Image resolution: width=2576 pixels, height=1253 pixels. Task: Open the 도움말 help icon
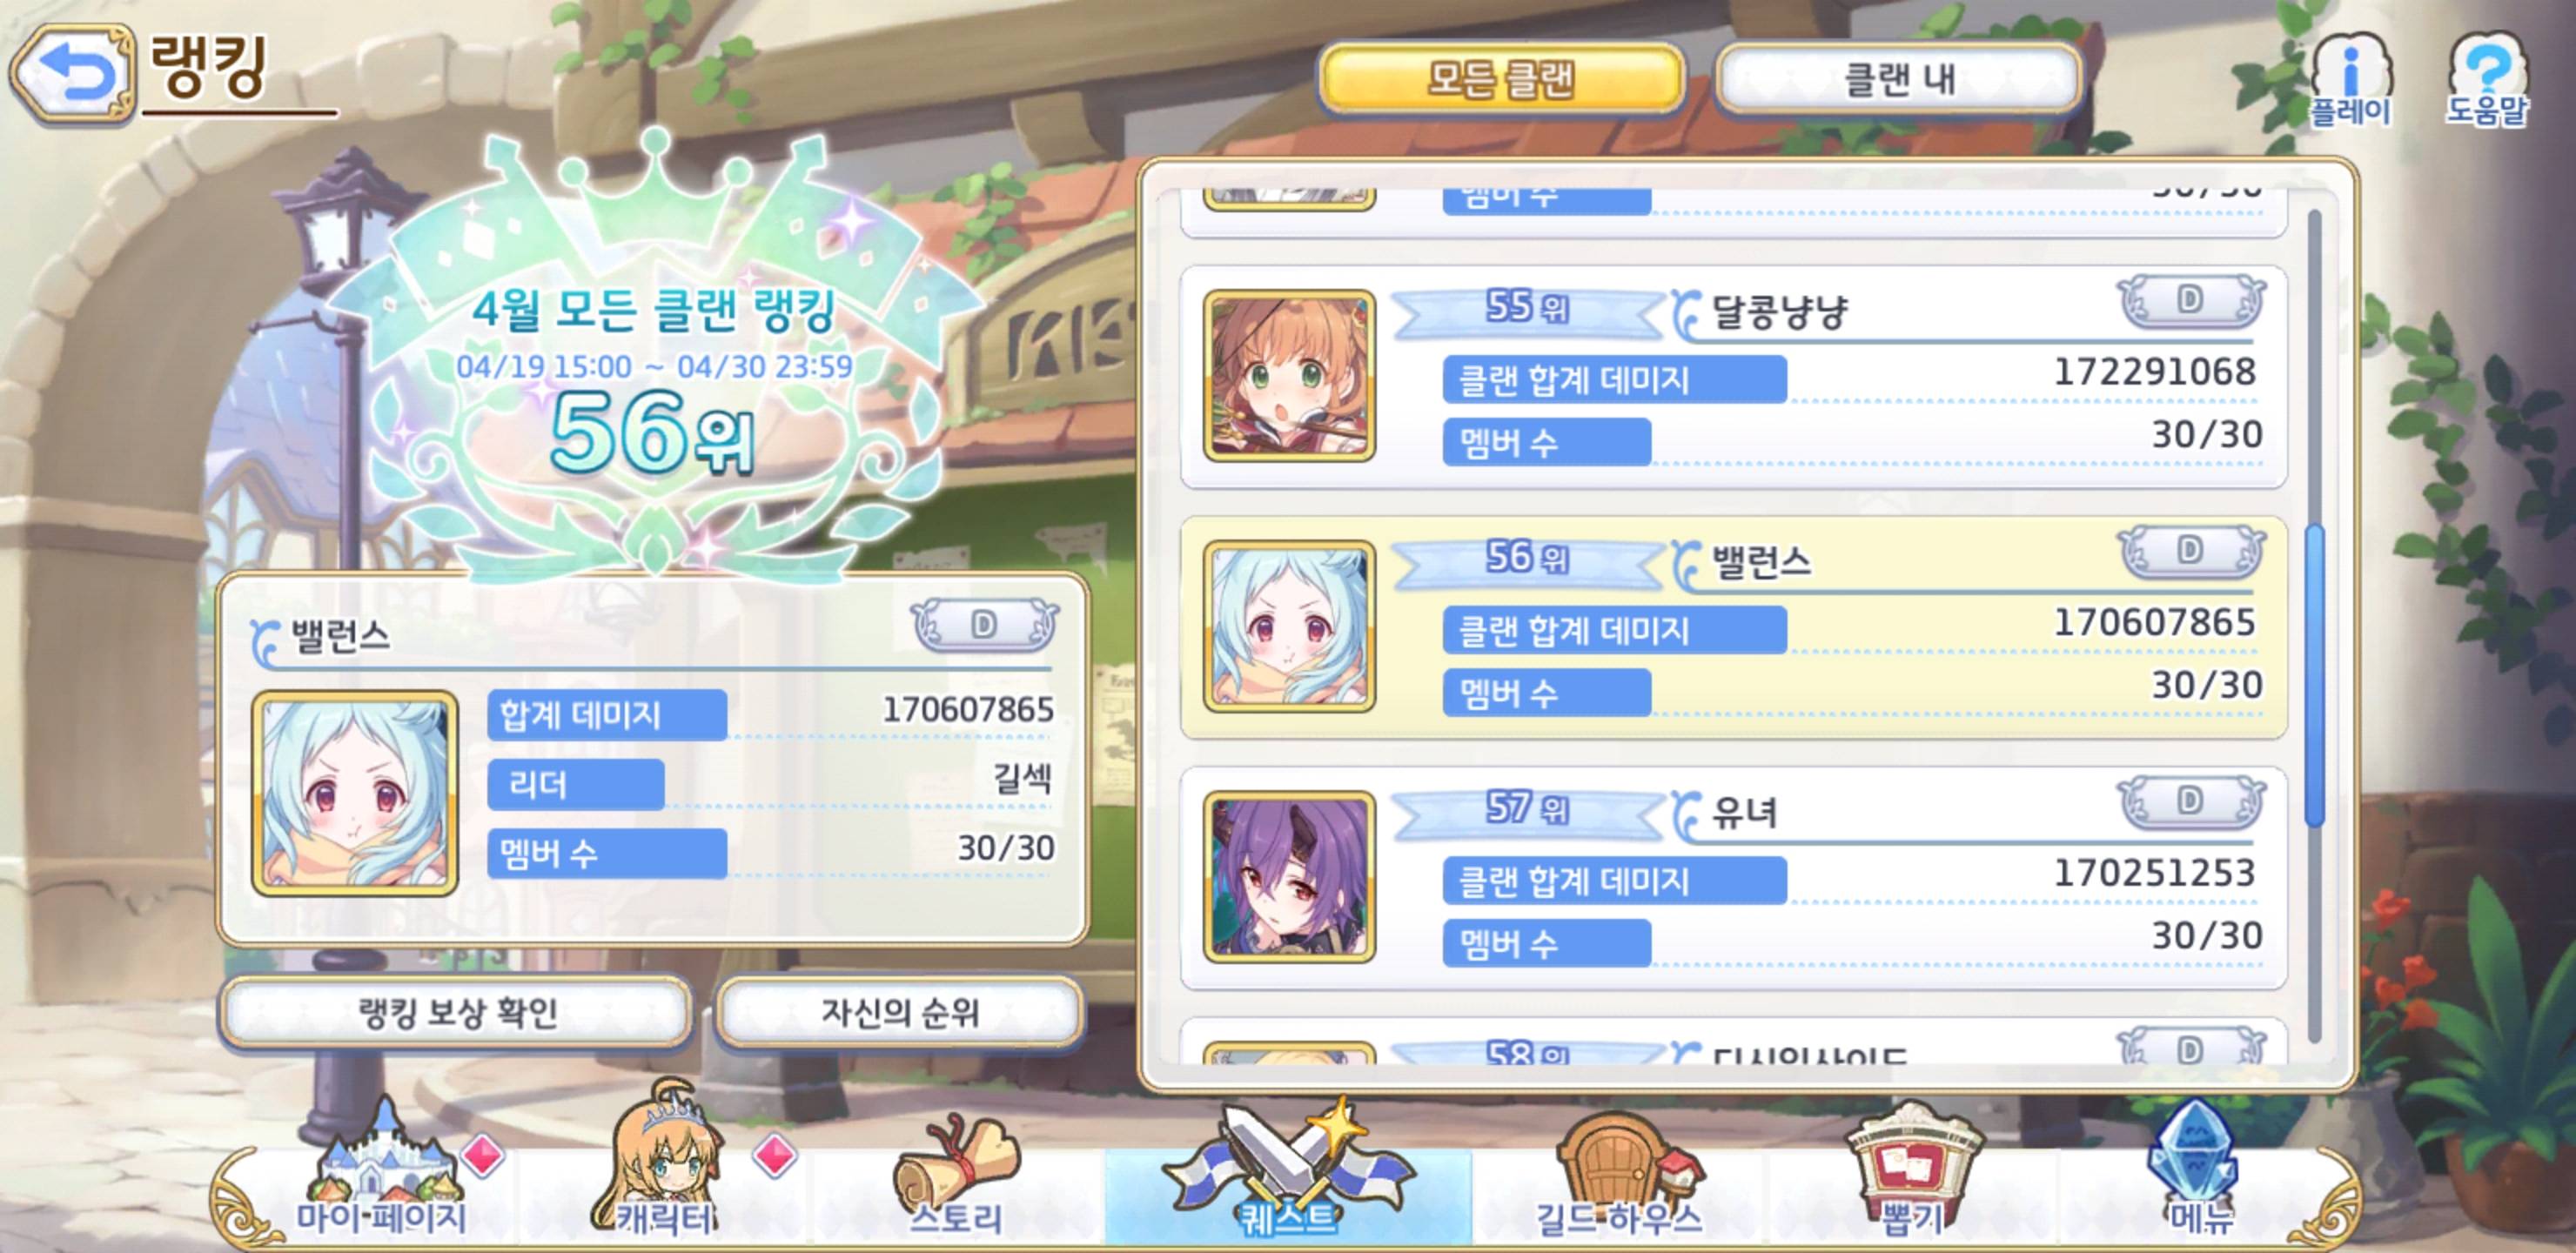(x=2487, y=80)
